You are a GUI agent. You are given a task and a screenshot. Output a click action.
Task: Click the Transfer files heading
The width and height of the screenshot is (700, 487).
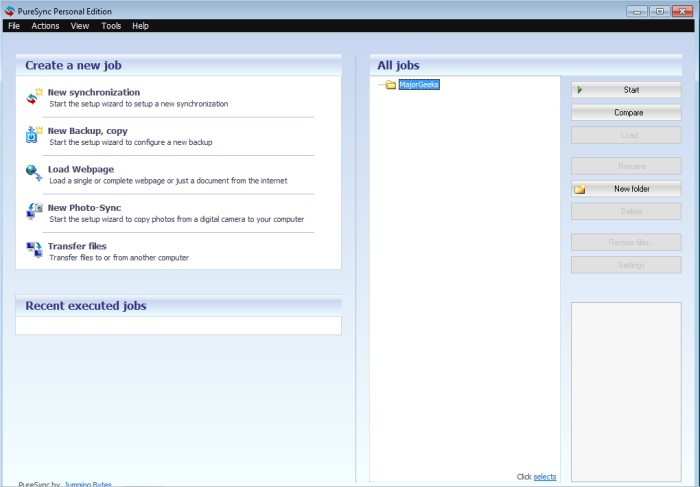[x=77, y=246]
